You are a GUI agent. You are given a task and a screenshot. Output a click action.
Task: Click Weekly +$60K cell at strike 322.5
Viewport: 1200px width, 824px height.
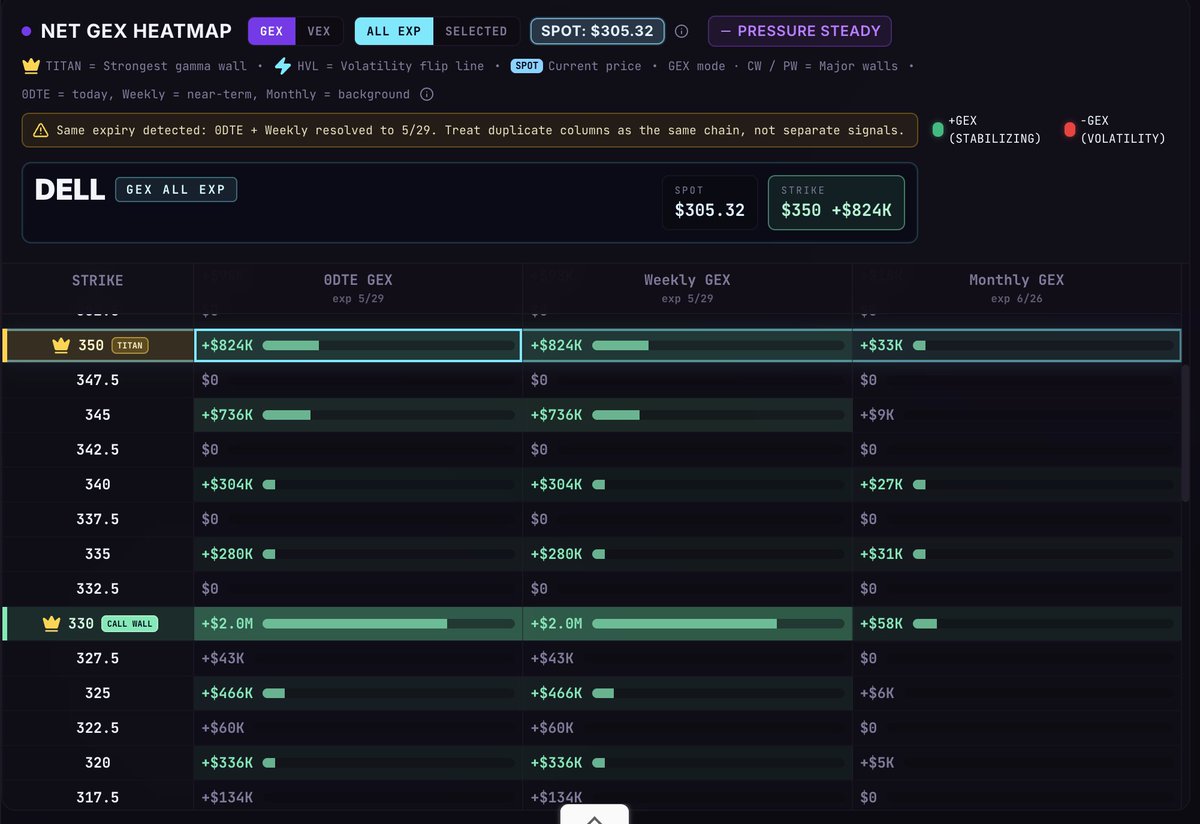[x=688, y=728]
